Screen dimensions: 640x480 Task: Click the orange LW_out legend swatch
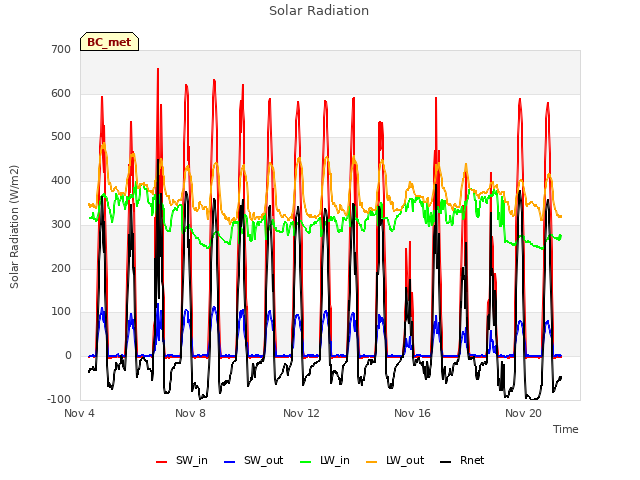[x=372, y=461]
